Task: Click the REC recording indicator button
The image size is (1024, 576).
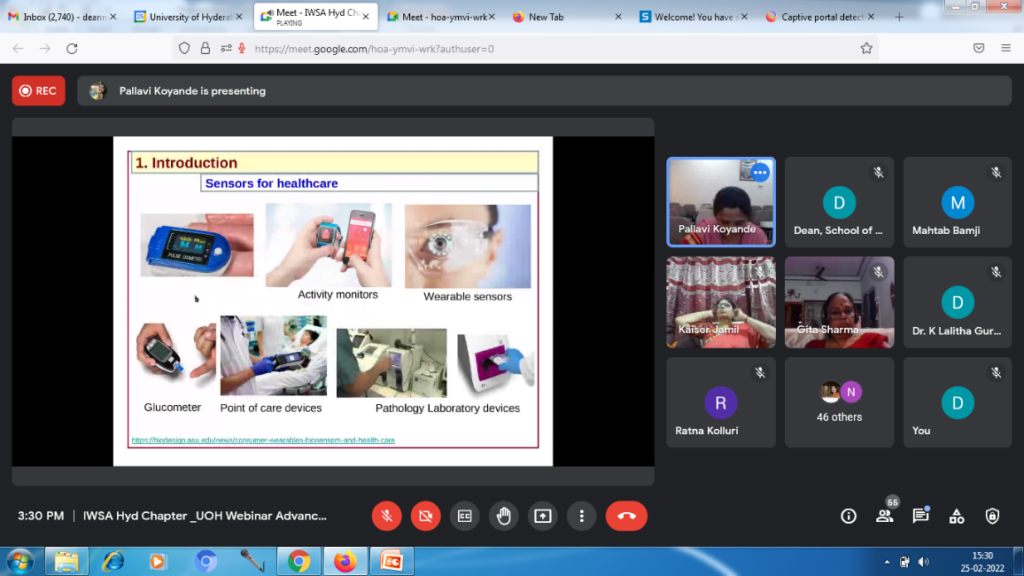Action: pyautogui.click(x=38, y=91)
